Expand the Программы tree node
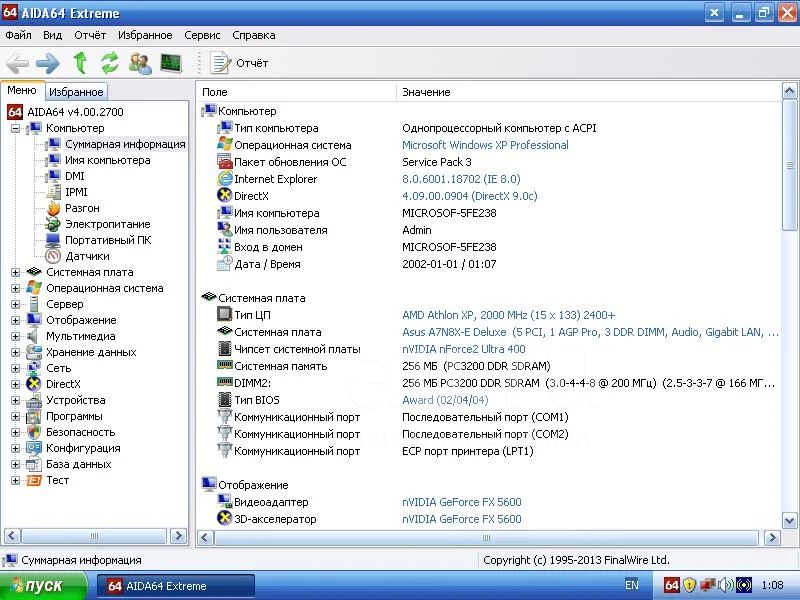The height and width of the screenshot is (600, 800). [x=16, y=416]
